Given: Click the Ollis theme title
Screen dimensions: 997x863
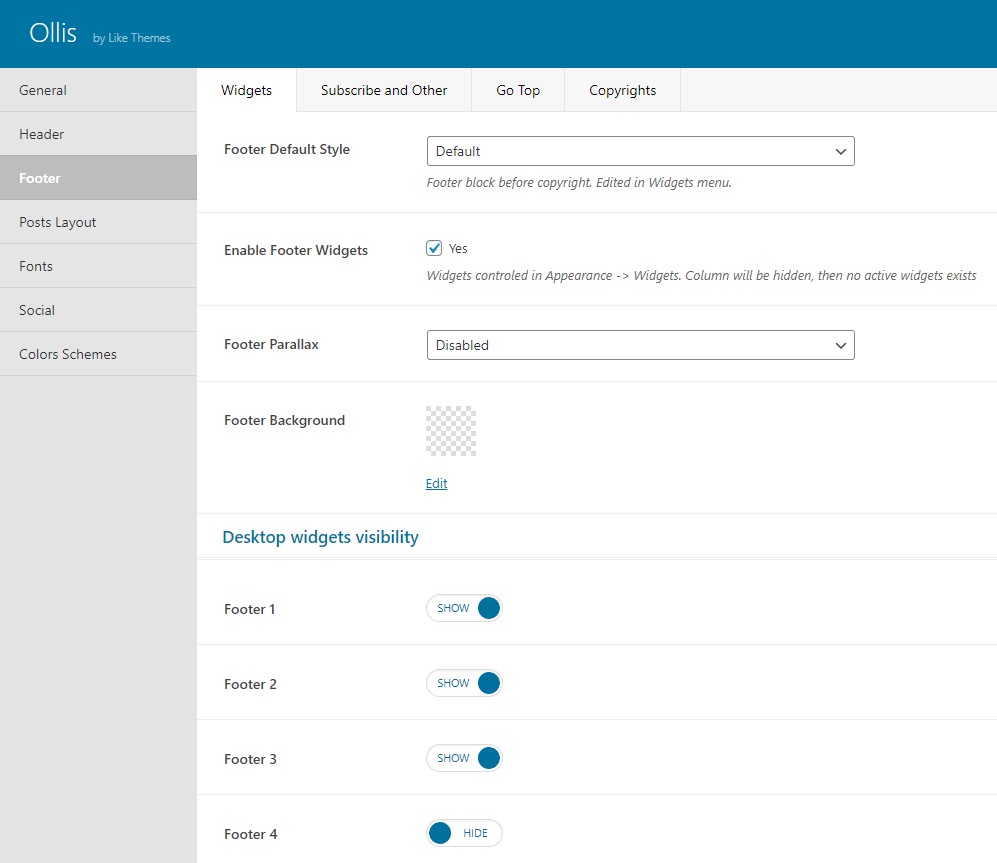Looking at the screenshot, I should [x=53, y=33].
